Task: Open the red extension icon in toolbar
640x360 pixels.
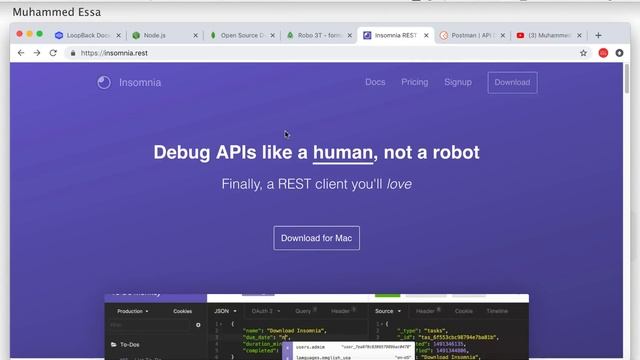Action: coord(603,53)
